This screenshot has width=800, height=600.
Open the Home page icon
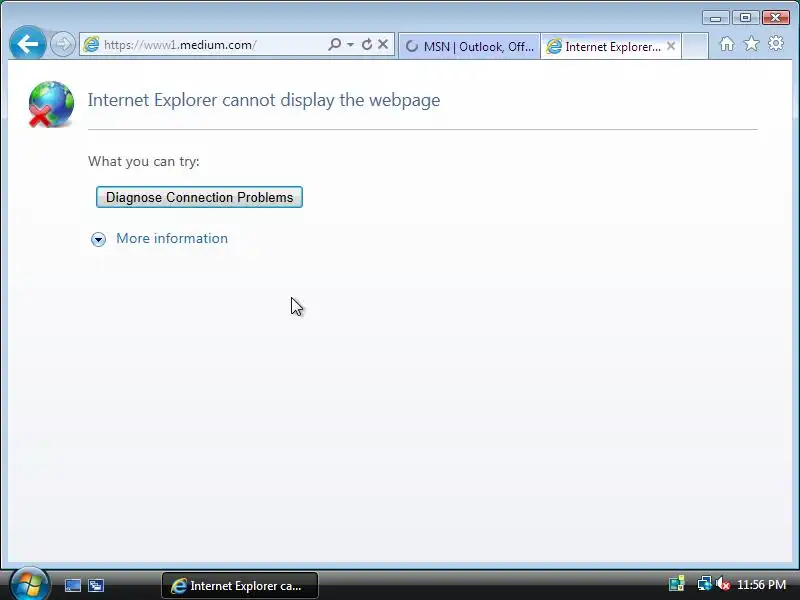727,44
